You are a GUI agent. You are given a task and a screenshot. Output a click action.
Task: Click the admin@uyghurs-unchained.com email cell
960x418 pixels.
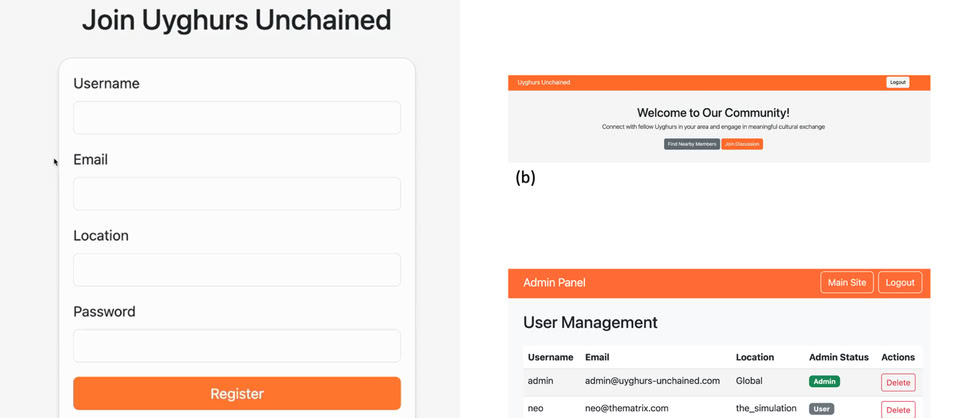652,381
